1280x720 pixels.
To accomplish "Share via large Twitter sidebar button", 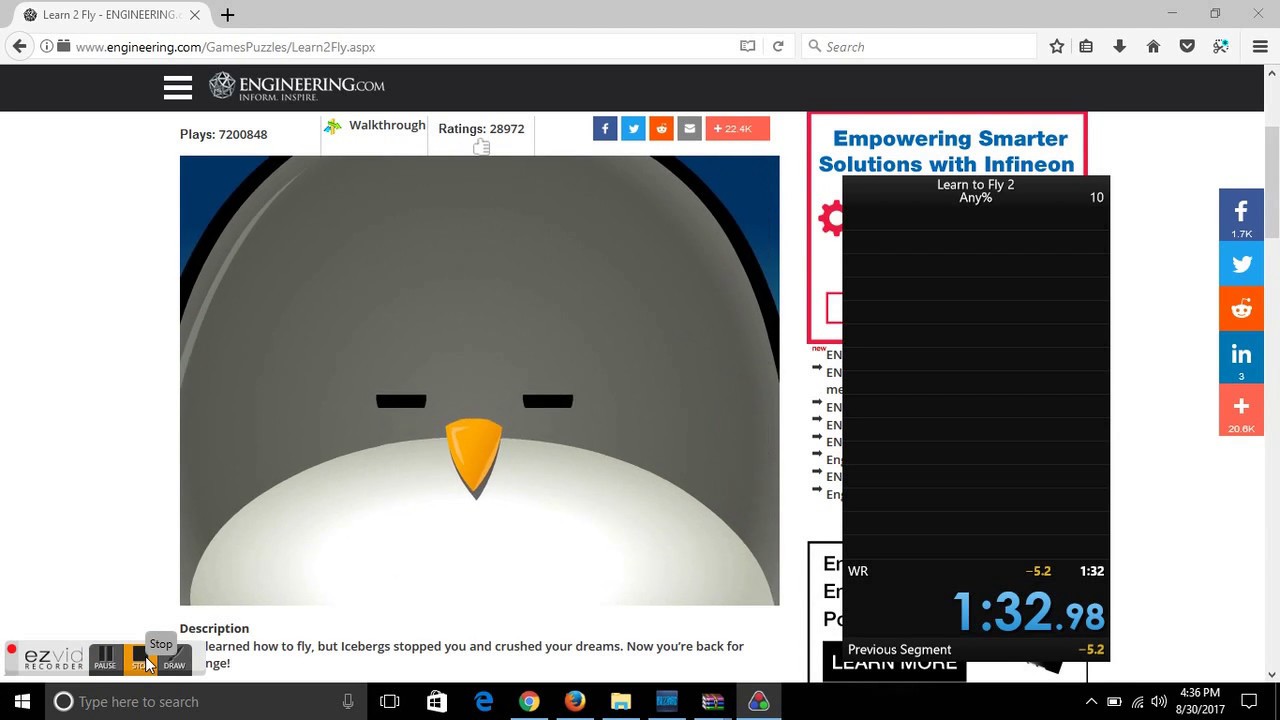I will pyautogui.click(x=1241, y=264).
